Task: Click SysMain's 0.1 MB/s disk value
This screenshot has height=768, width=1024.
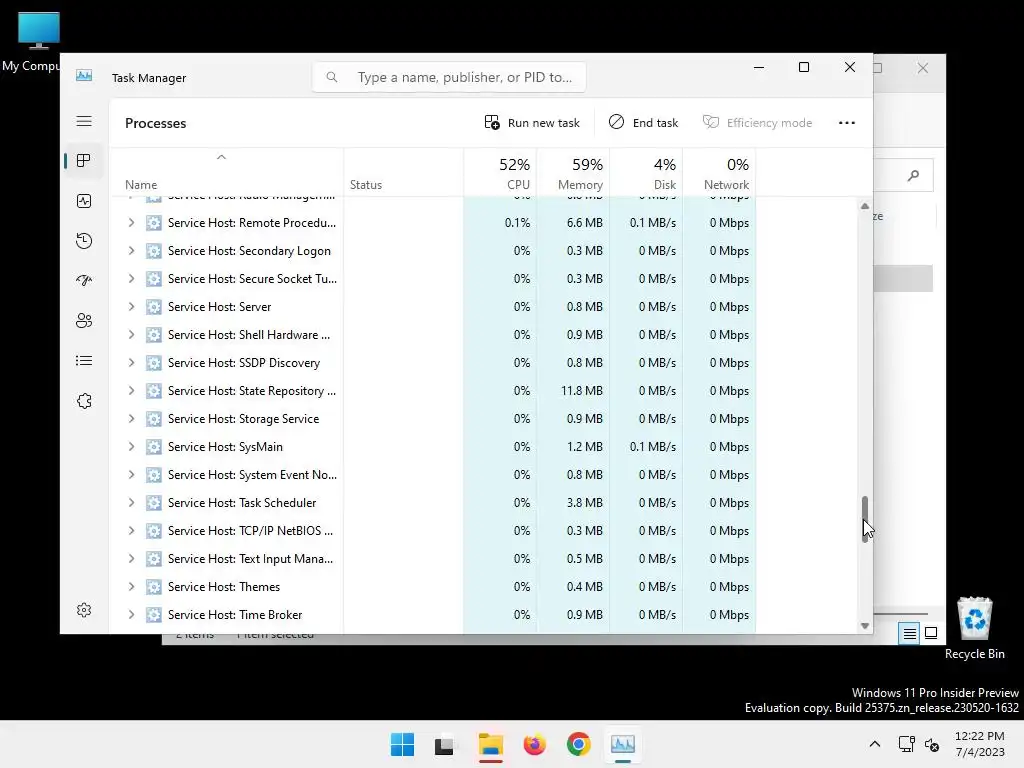Action: (652, 447)
